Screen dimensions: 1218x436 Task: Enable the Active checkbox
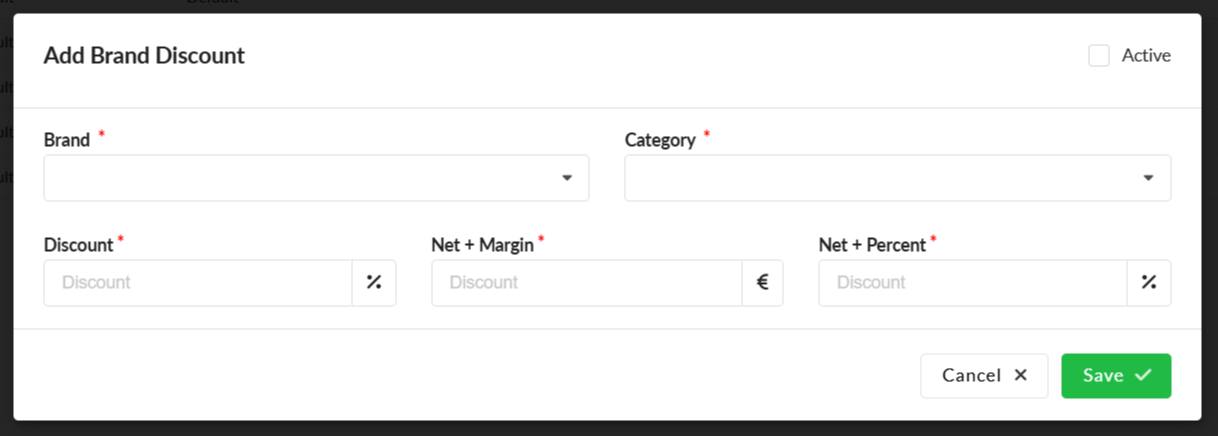[1099, 56]
